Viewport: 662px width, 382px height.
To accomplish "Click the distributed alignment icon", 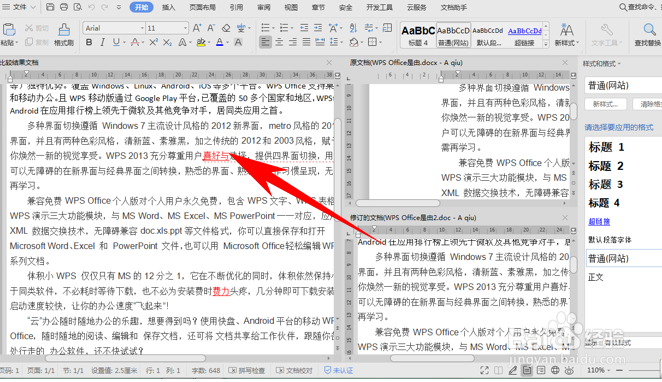I will pyautogui.click(x=320, y=42).
